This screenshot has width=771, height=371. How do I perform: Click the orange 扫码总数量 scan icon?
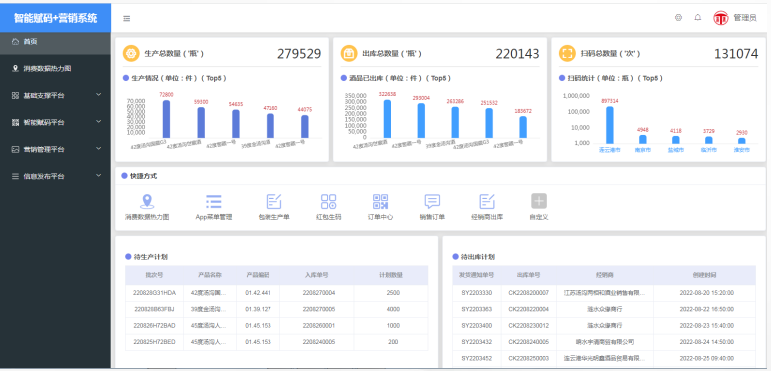click(567, 54)
